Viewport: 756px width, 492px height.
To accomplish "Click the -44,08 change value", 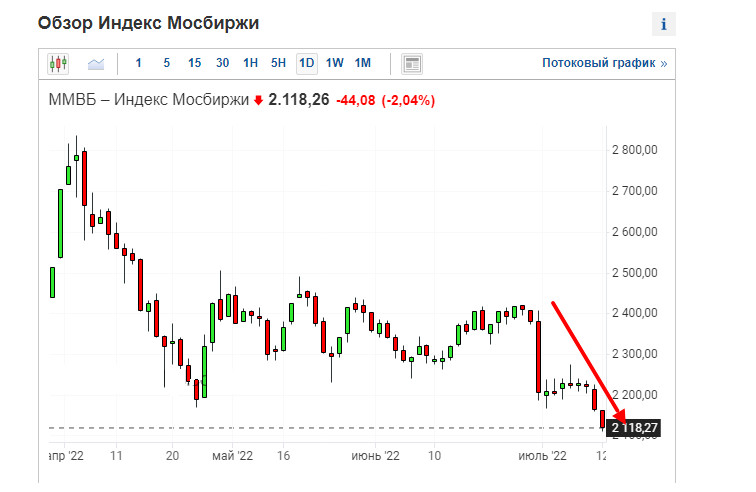I will 355,100.
